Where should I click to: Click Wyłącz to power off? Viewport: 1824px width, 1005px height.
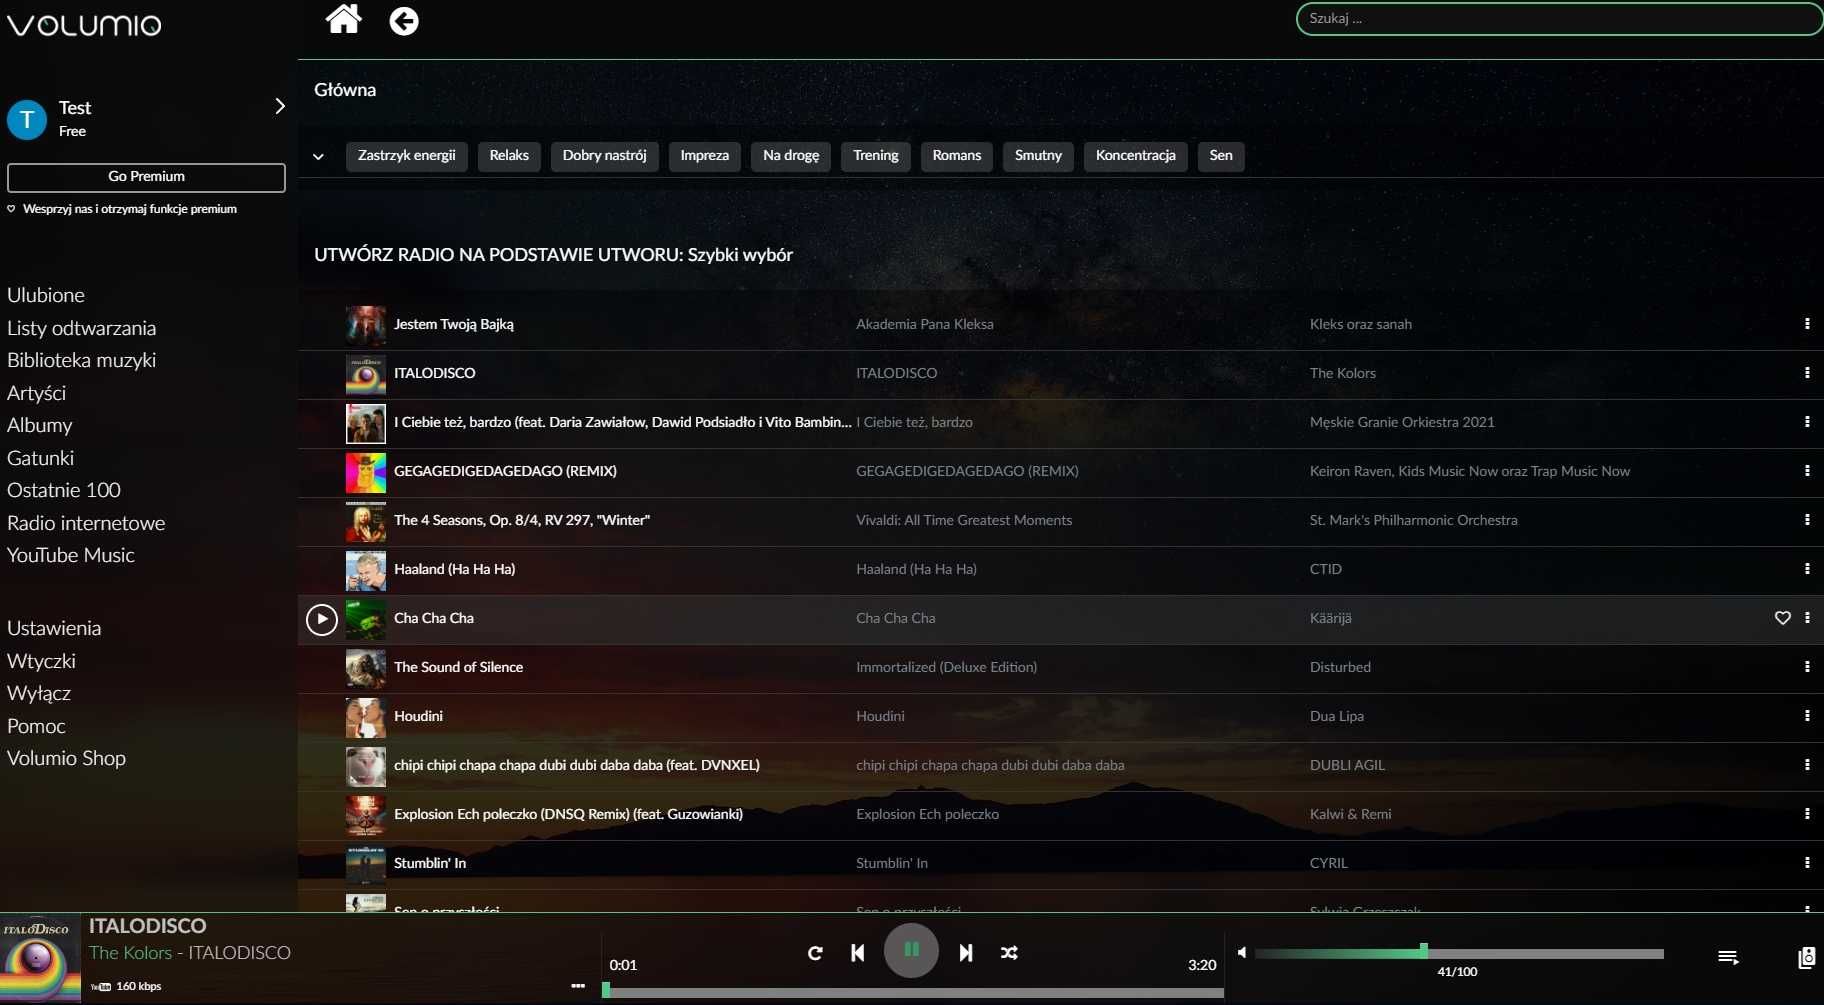[38, 693]
